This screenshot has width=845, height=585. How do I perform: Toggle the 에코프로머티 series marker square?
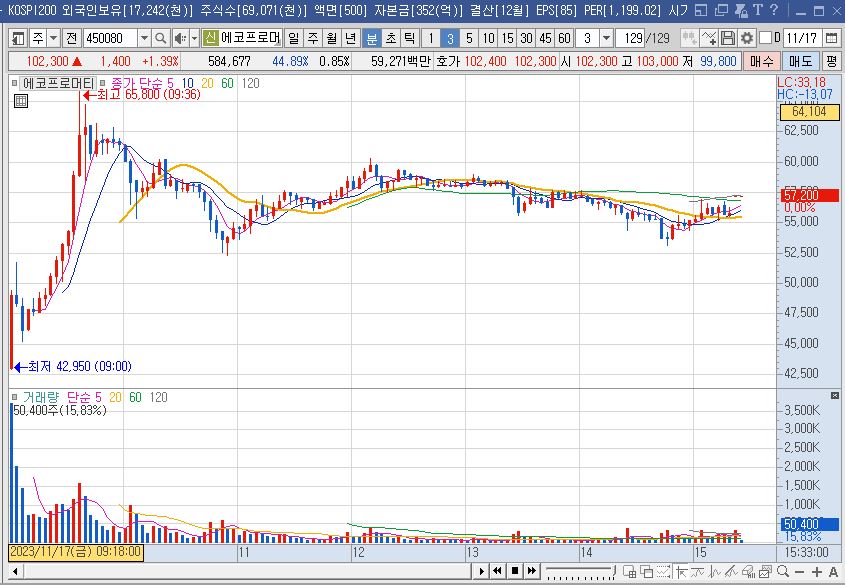click(x=15, y=83)
